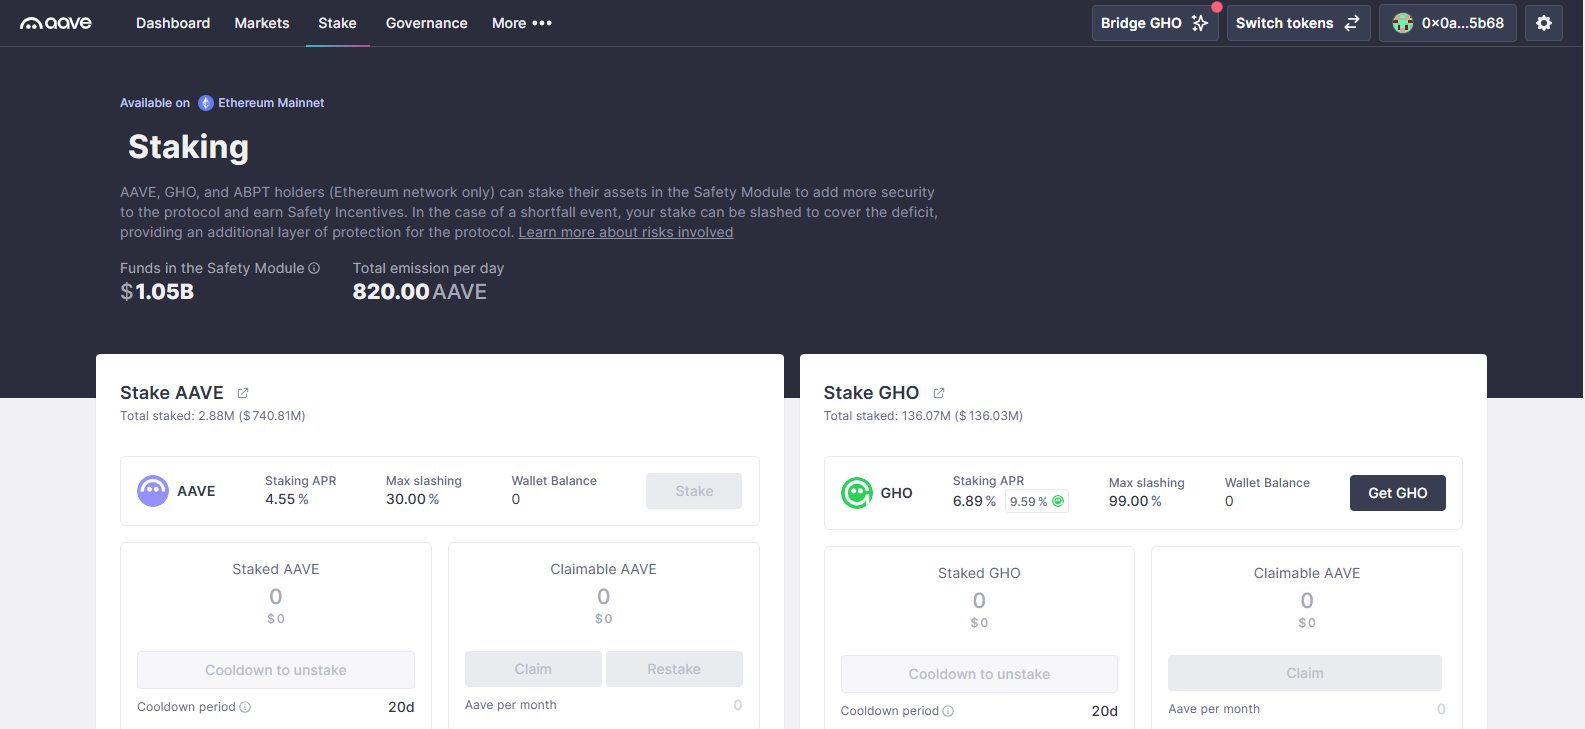Screen dimensions: 1585x729
Task: Open Stake GHO external link icon
Action: click(x=938, y=393)
